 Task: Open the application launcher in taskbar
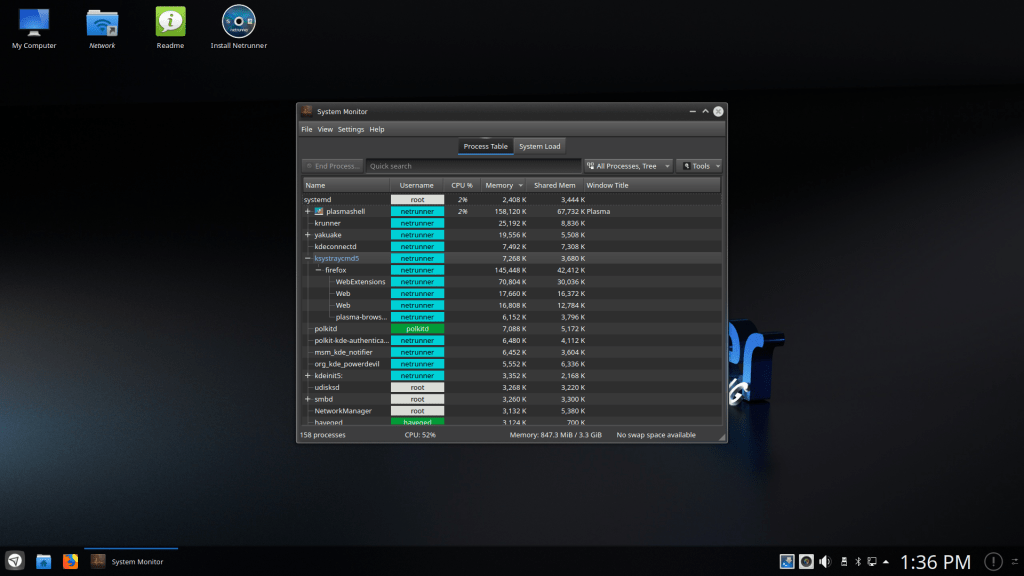point(15,561)
